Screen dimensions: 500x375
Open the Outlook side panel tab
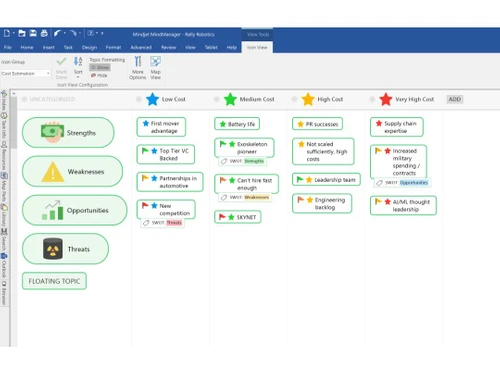4,266
